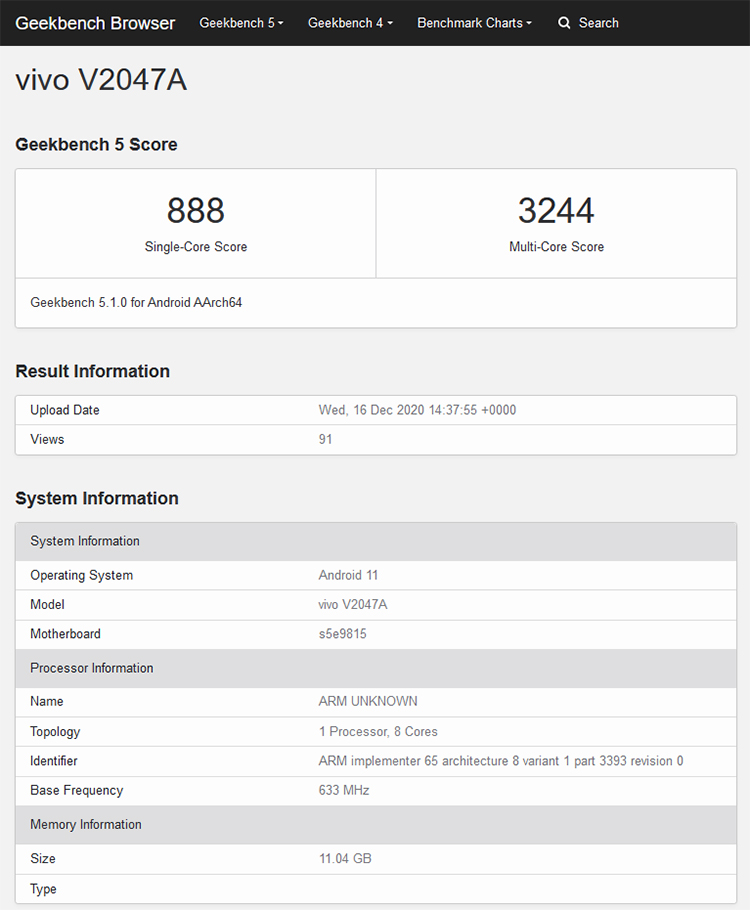Select the Android 11 operating system value

(348, 575)
